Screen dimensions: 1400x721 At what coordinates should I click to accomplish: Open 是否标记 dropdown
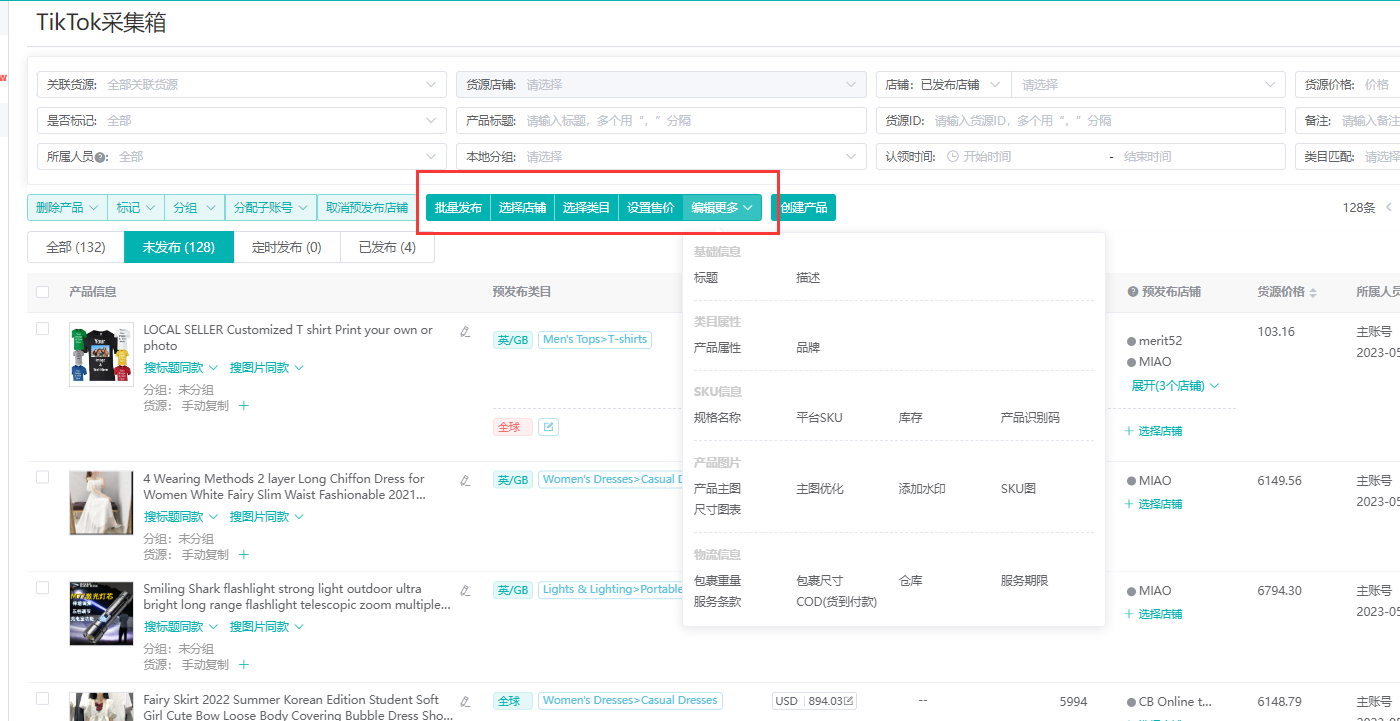click(x=241, y=121)
